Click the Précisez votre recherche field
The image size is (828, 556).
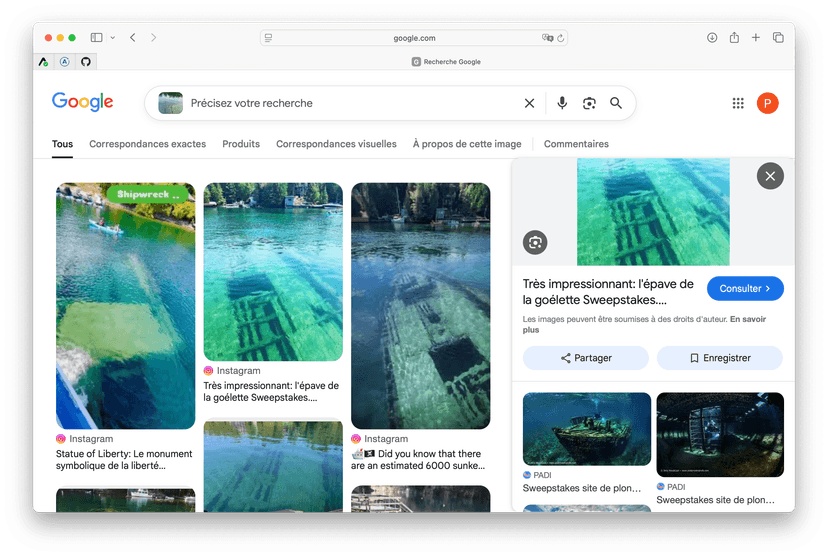350,103
